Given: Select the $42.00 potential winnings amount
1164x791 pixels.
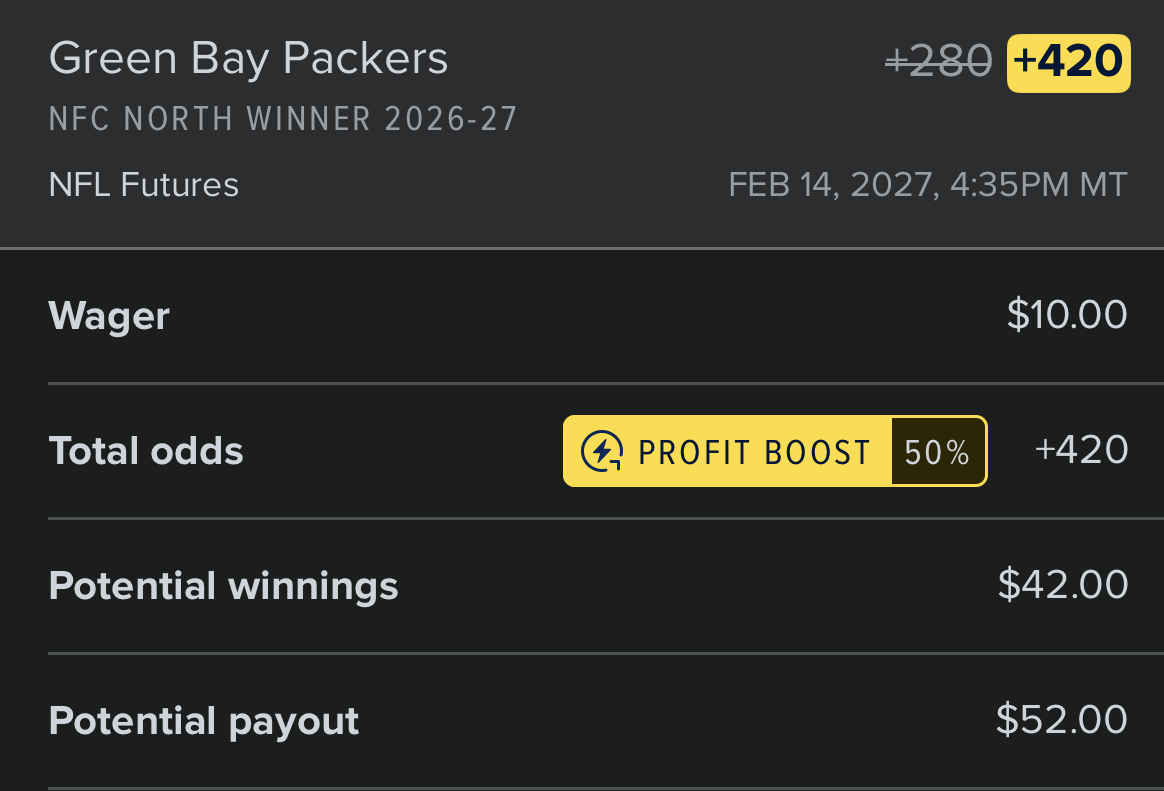Looking at the screenshot, I should click(1062, 584).
